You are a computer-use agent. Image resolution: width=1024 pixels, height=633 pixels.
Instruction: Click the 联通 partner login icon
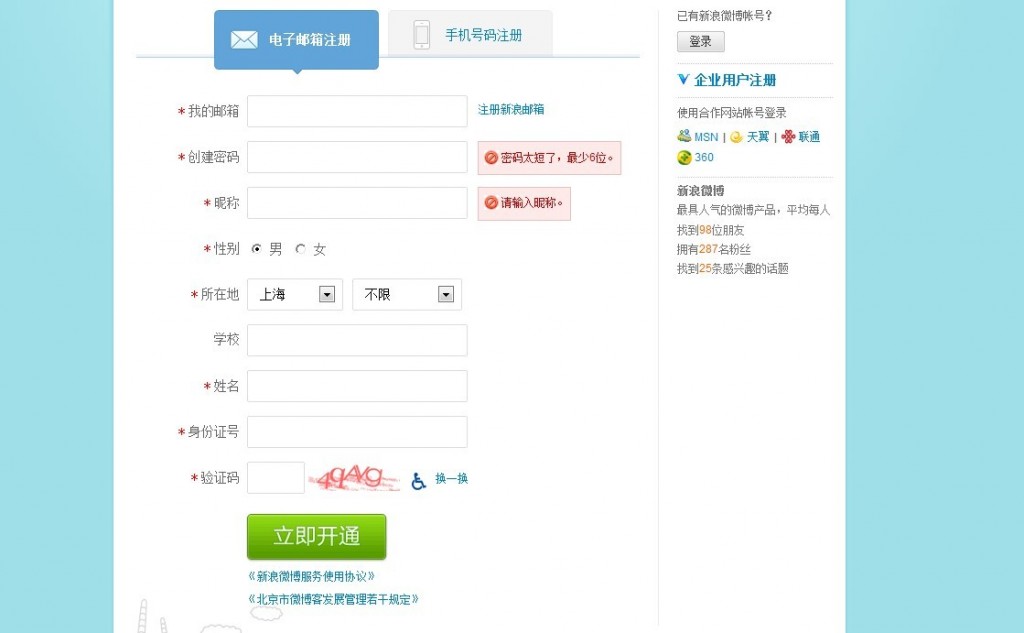[x=788, y=137]
